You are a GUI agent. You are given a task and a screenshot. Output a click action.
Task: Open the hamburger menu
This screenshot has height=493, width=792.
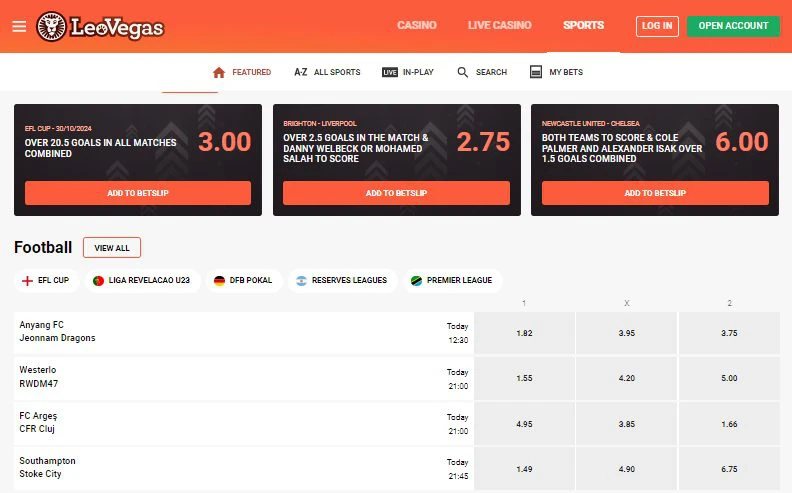click(x=19, y=26)
